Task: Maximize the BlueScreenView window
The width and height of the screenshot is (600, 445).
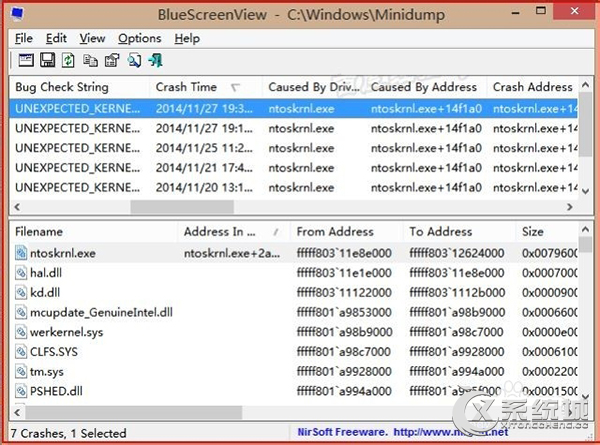Action: click(x=541, y=11)
